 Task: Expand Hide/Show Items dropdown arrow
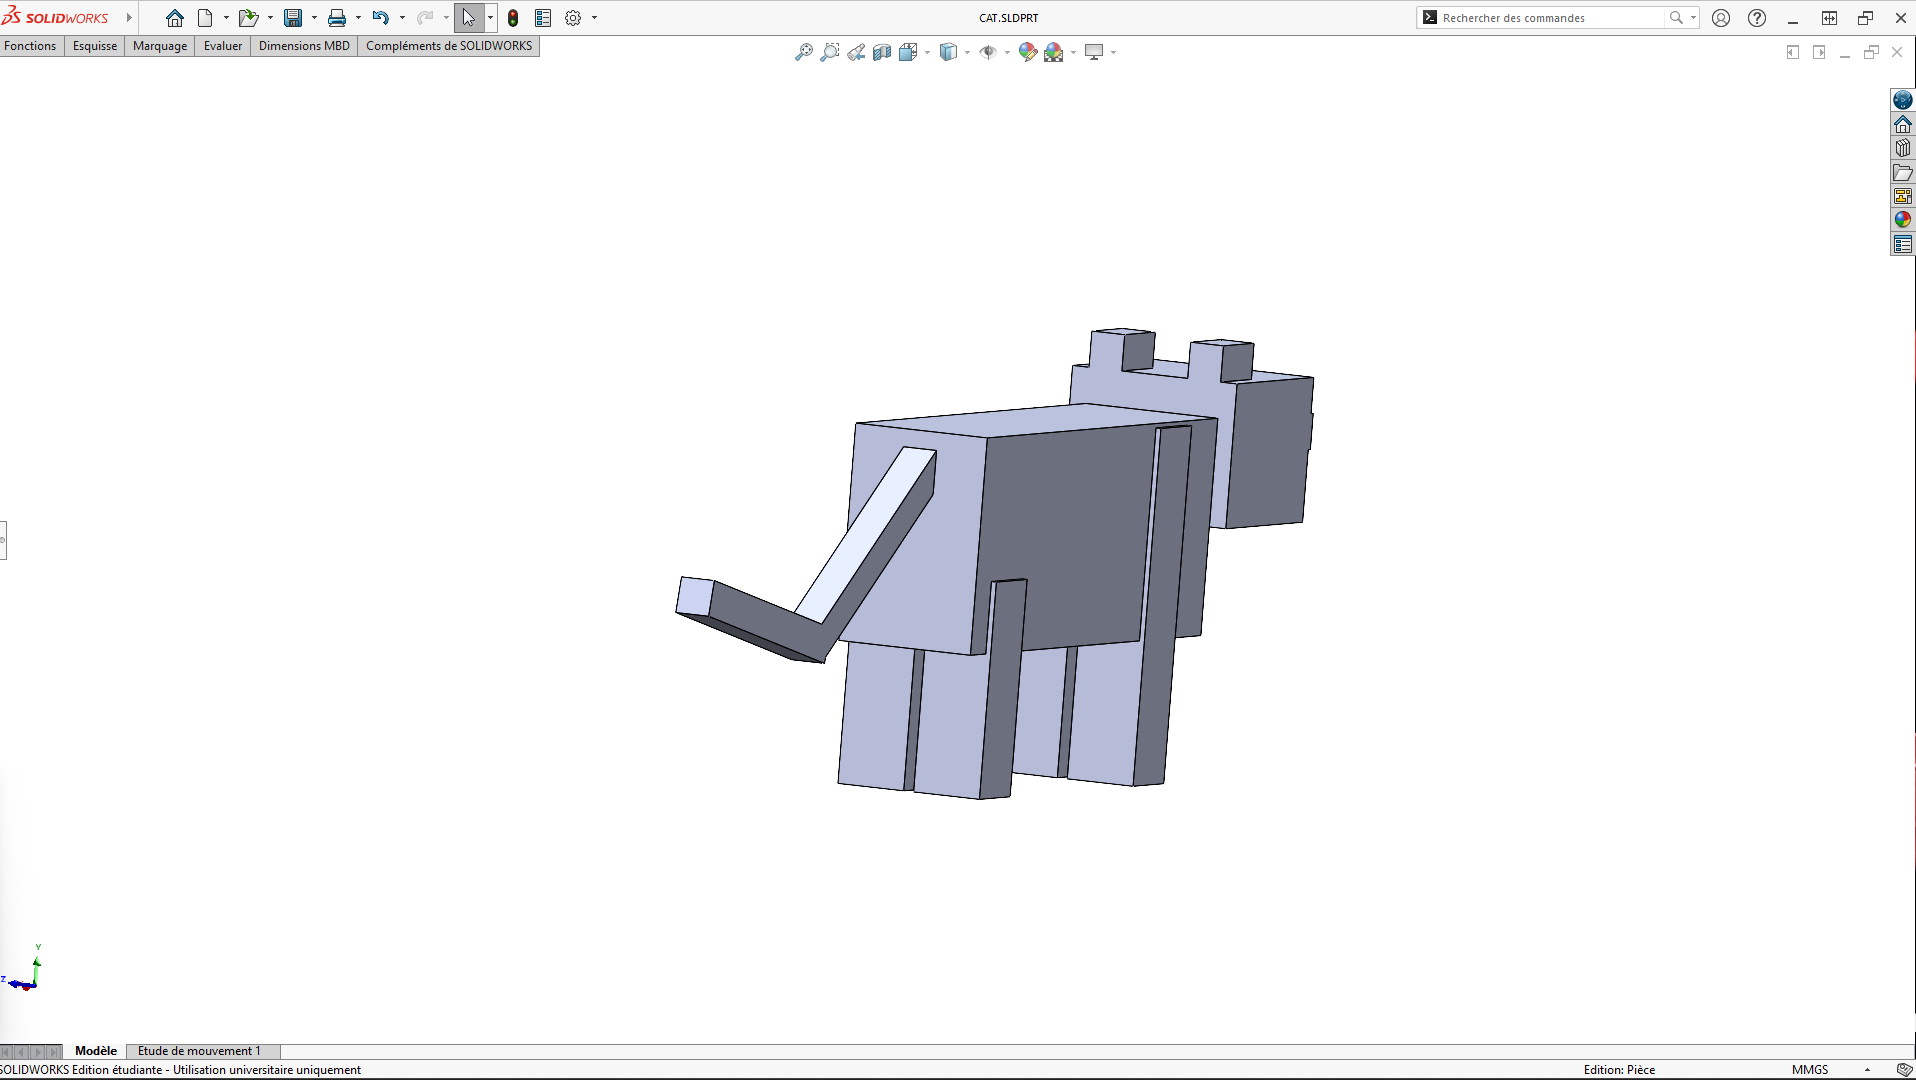point(1007,52)
